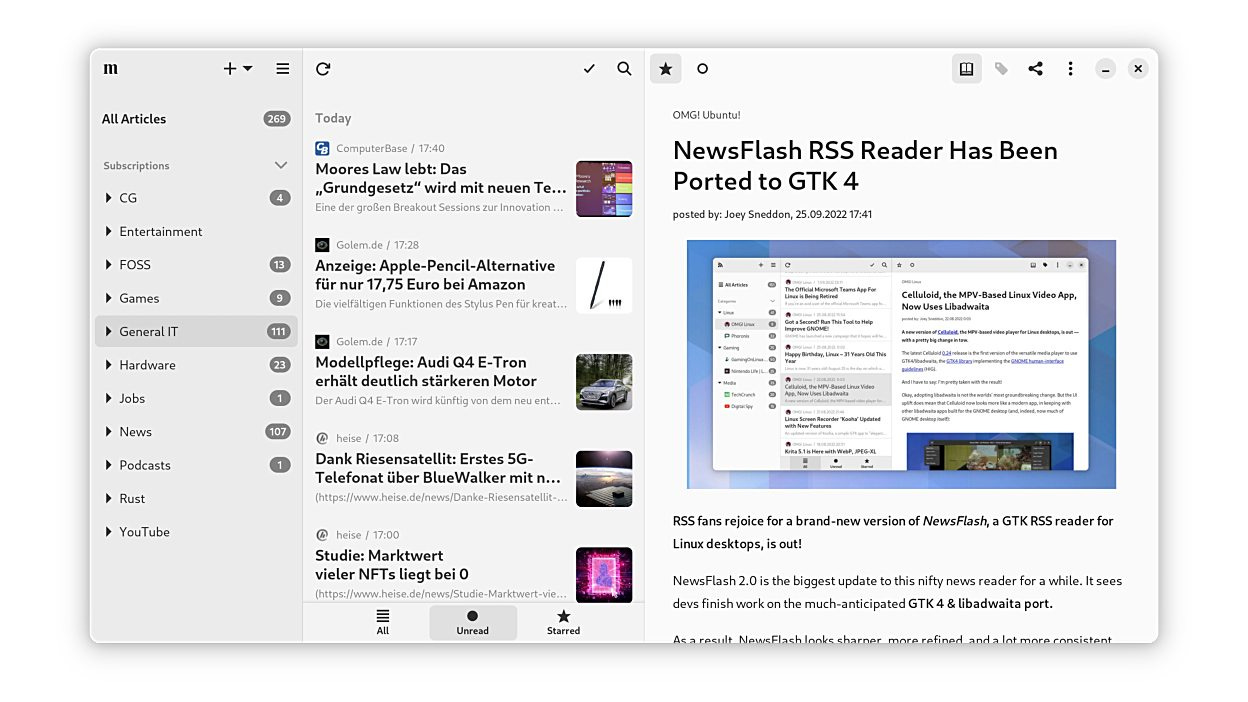This screenshot has height=702, width=1248.
Task: Open the share article icon
Action: 1036,69
